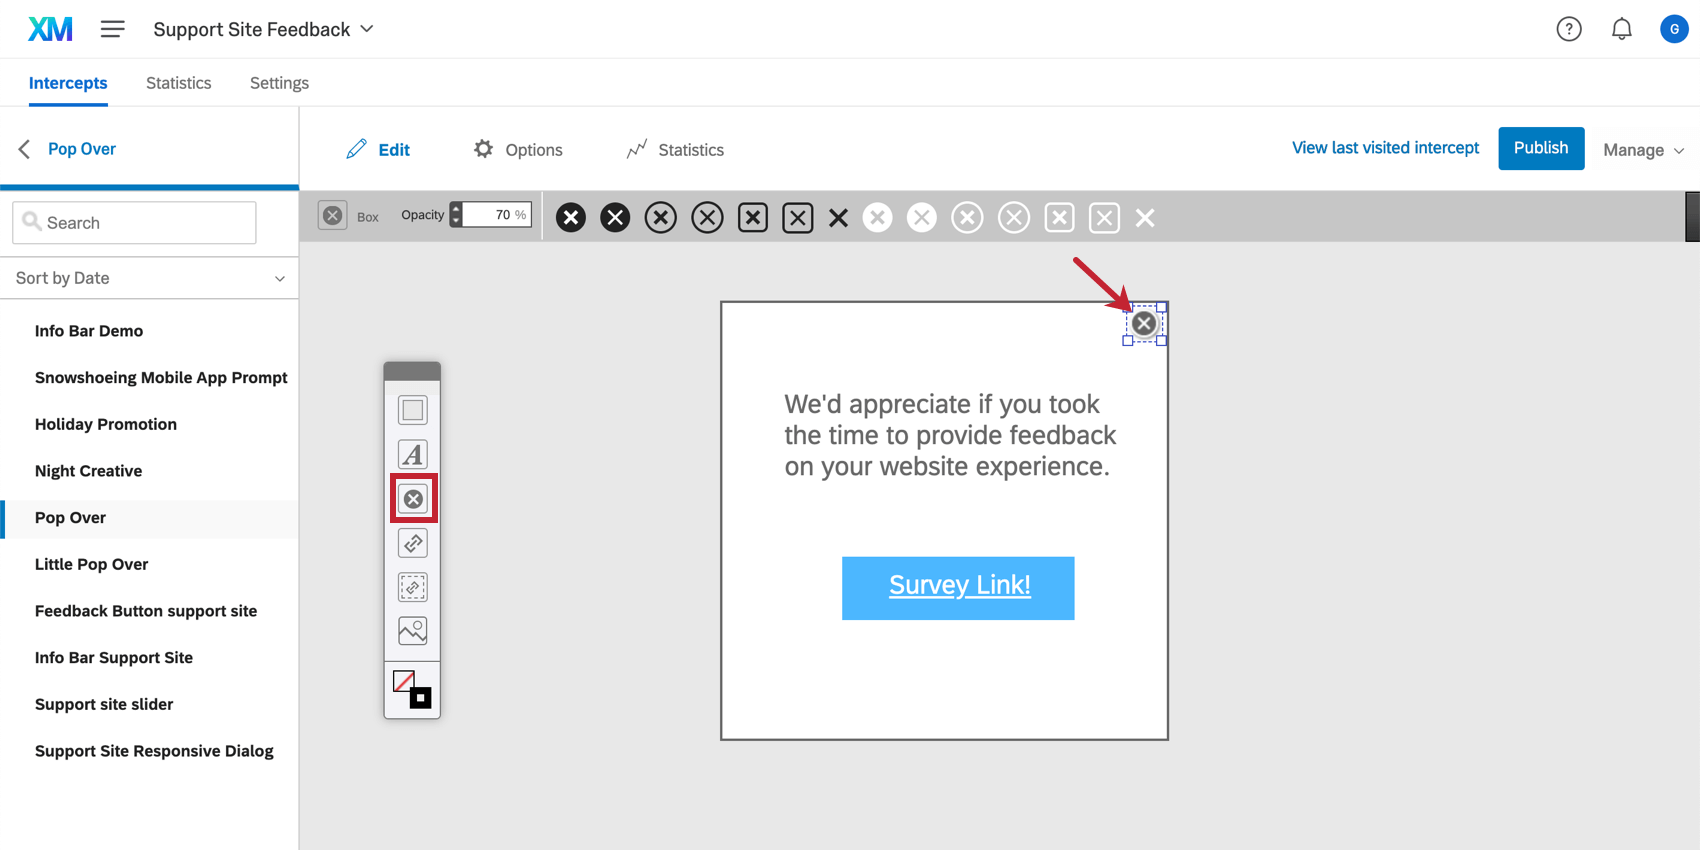Image resolution: width=1700 pixels, height=850 pixels.
Task: Open the Options section
Action: pos(518,149)
